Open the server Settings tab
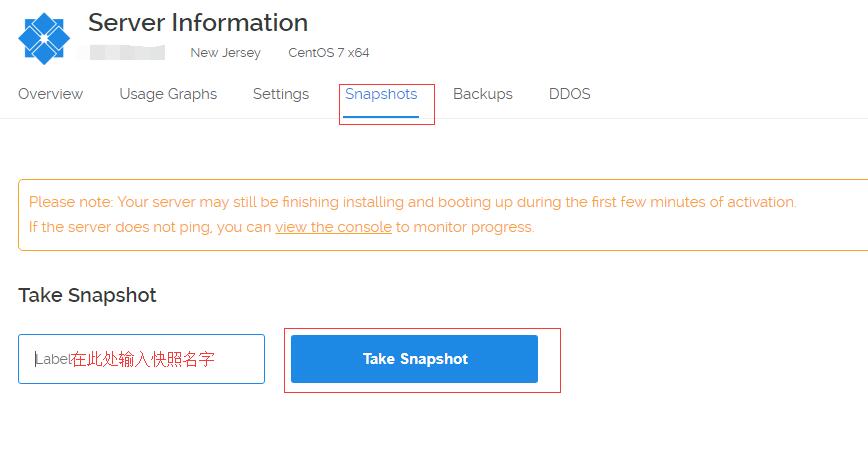 click(x=281, y=94)
